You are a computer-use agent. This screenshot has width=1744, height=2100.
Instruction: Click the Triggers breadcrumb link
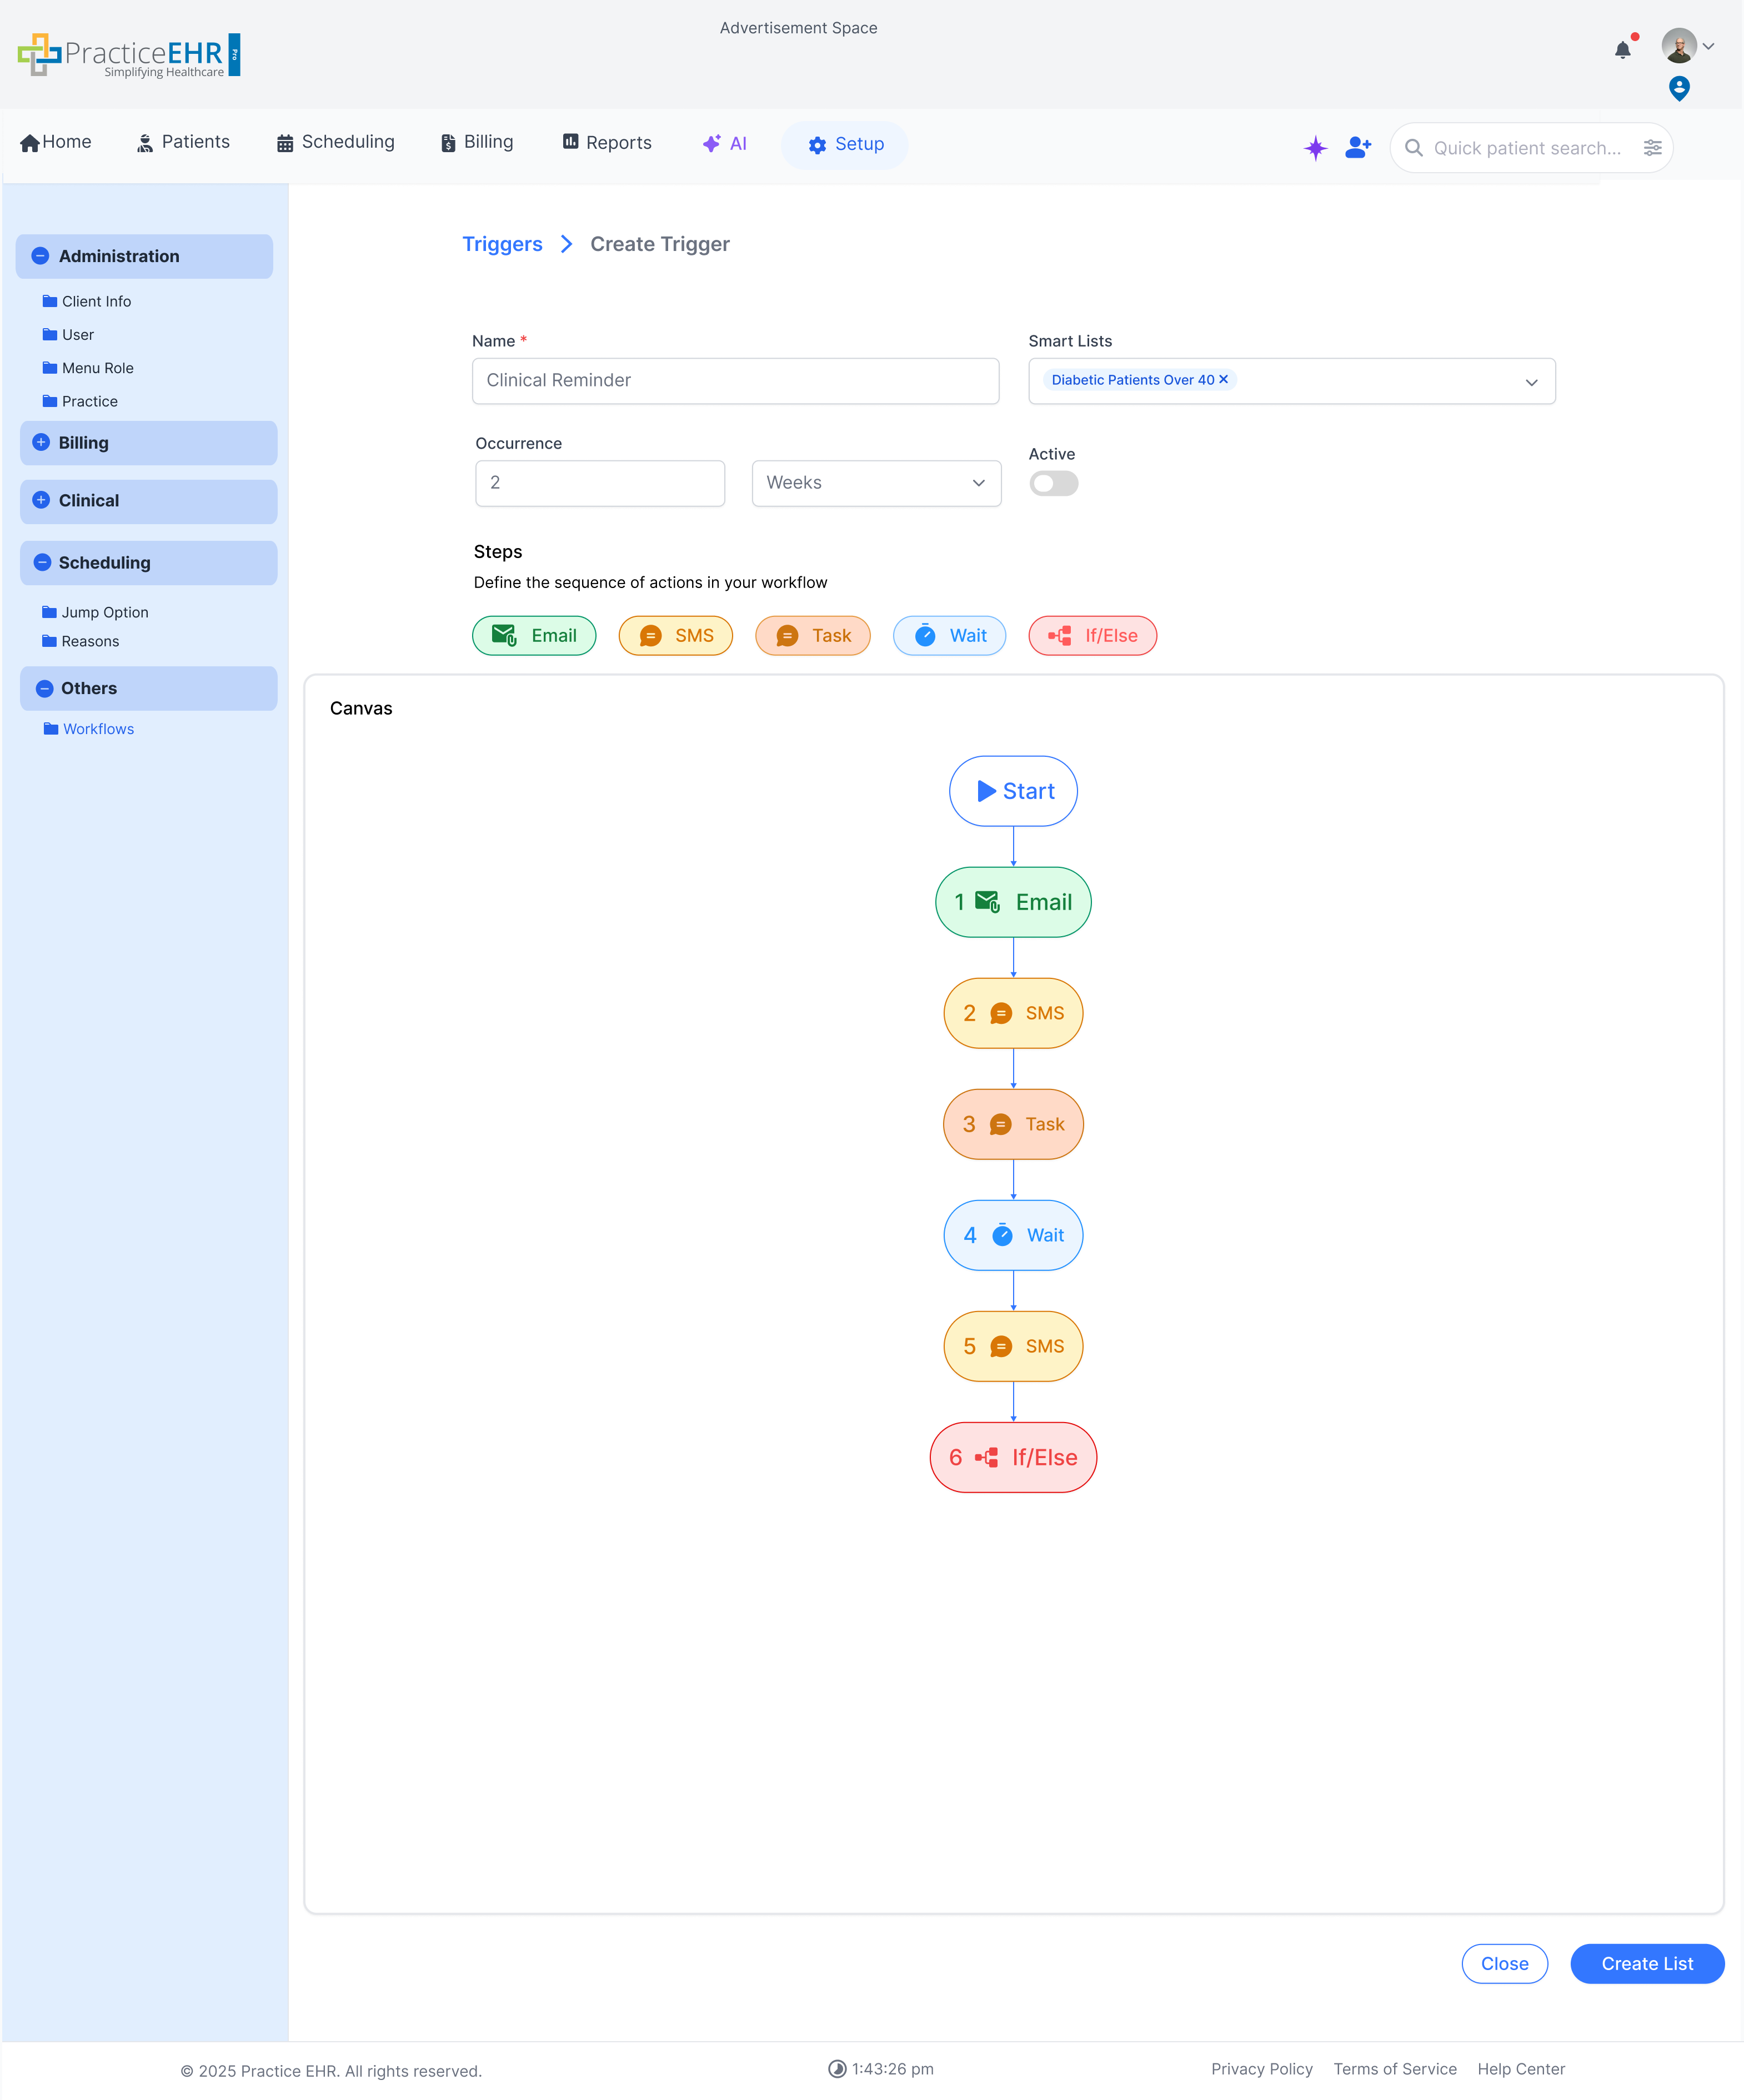(502, 245)
